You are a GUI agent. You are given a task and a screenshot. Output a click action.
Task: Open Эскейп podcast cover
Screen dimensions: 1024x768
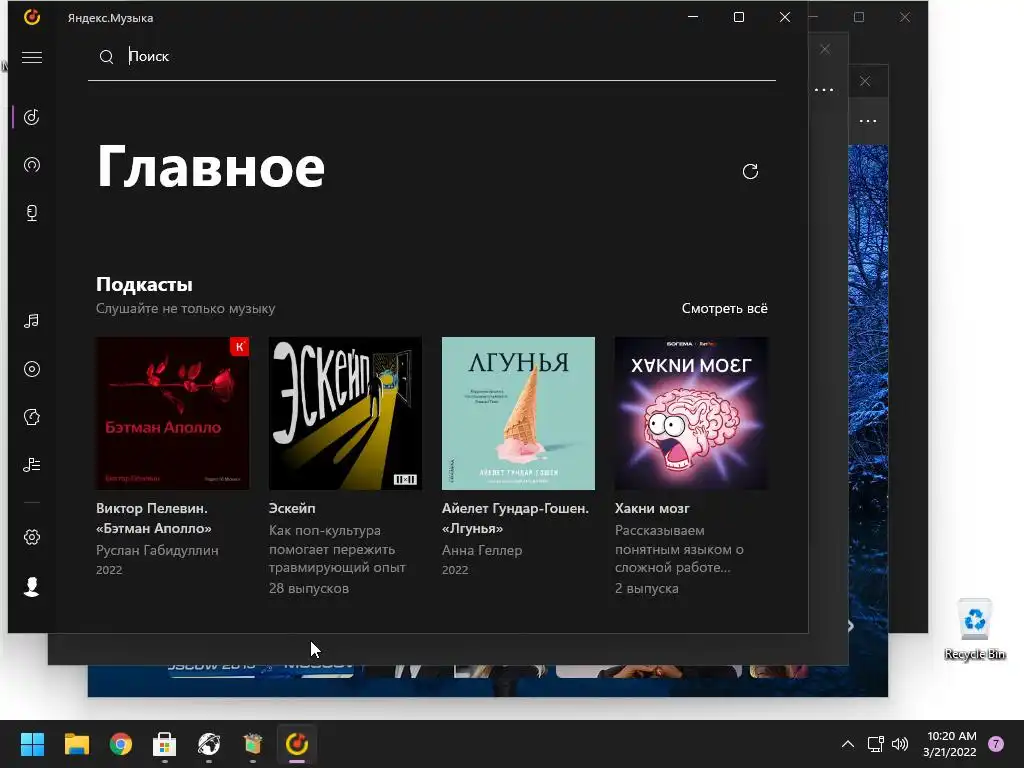point(345,413)
